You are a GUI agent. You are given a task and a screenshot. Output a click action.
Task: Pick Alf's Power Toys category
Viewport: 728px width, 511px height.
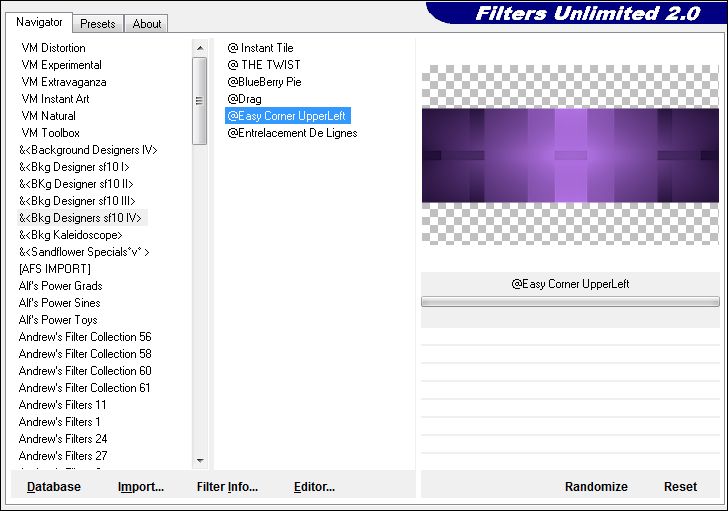click(59, 320)
